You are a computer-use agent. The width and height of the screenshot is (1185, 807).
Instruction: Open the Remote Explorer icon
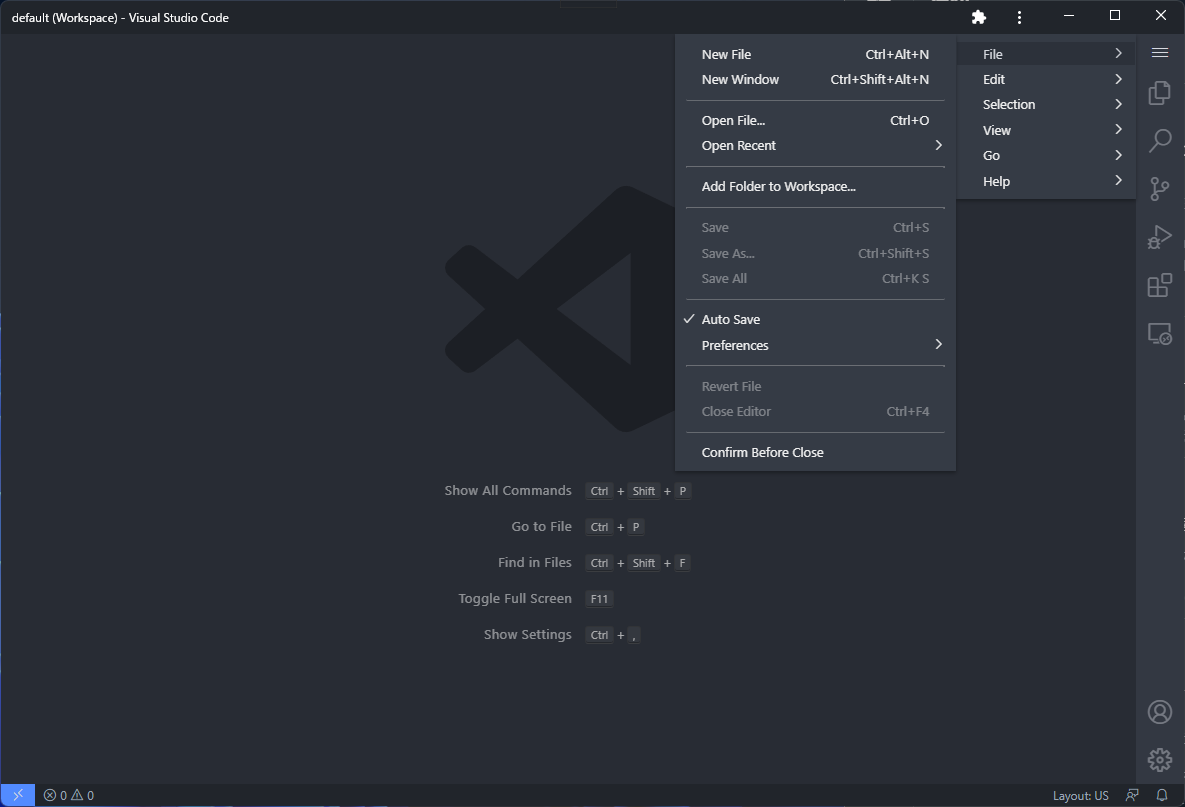point(1159,333)
